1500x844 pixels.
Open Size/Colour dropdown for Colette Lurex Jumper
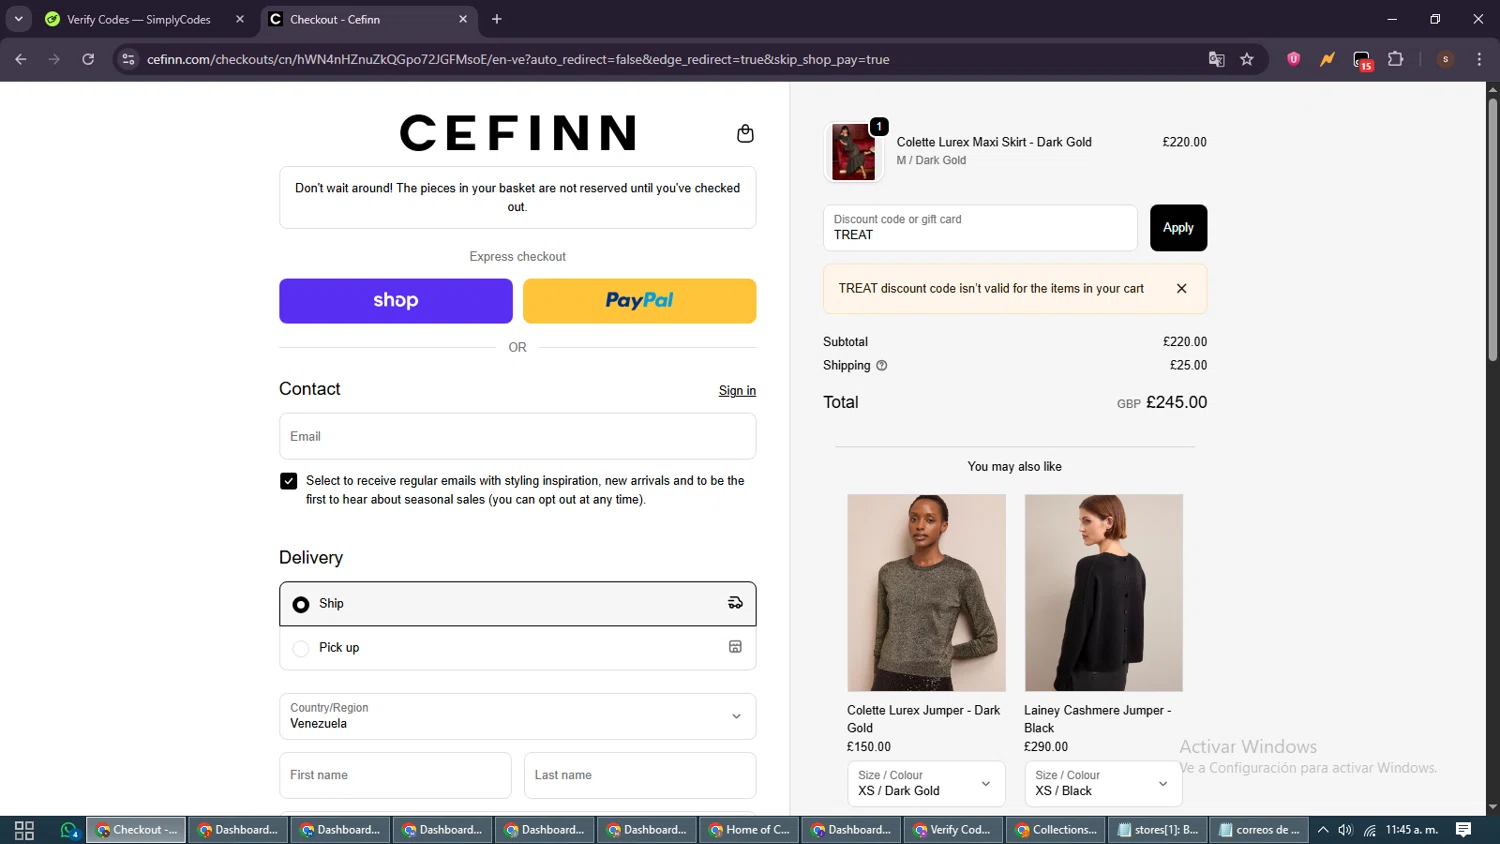point(925,783)
